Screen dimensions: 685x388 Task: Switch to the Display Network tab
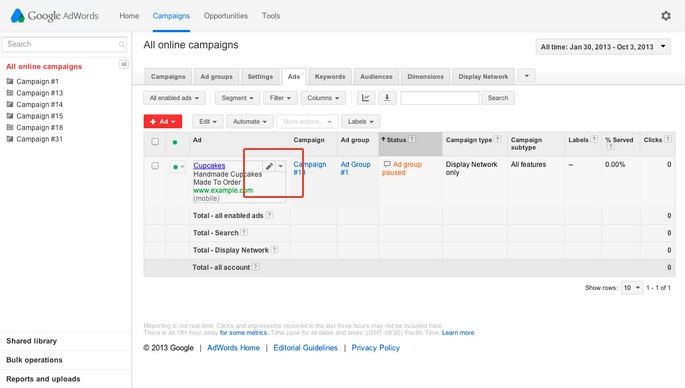click(x=483, y=76)
